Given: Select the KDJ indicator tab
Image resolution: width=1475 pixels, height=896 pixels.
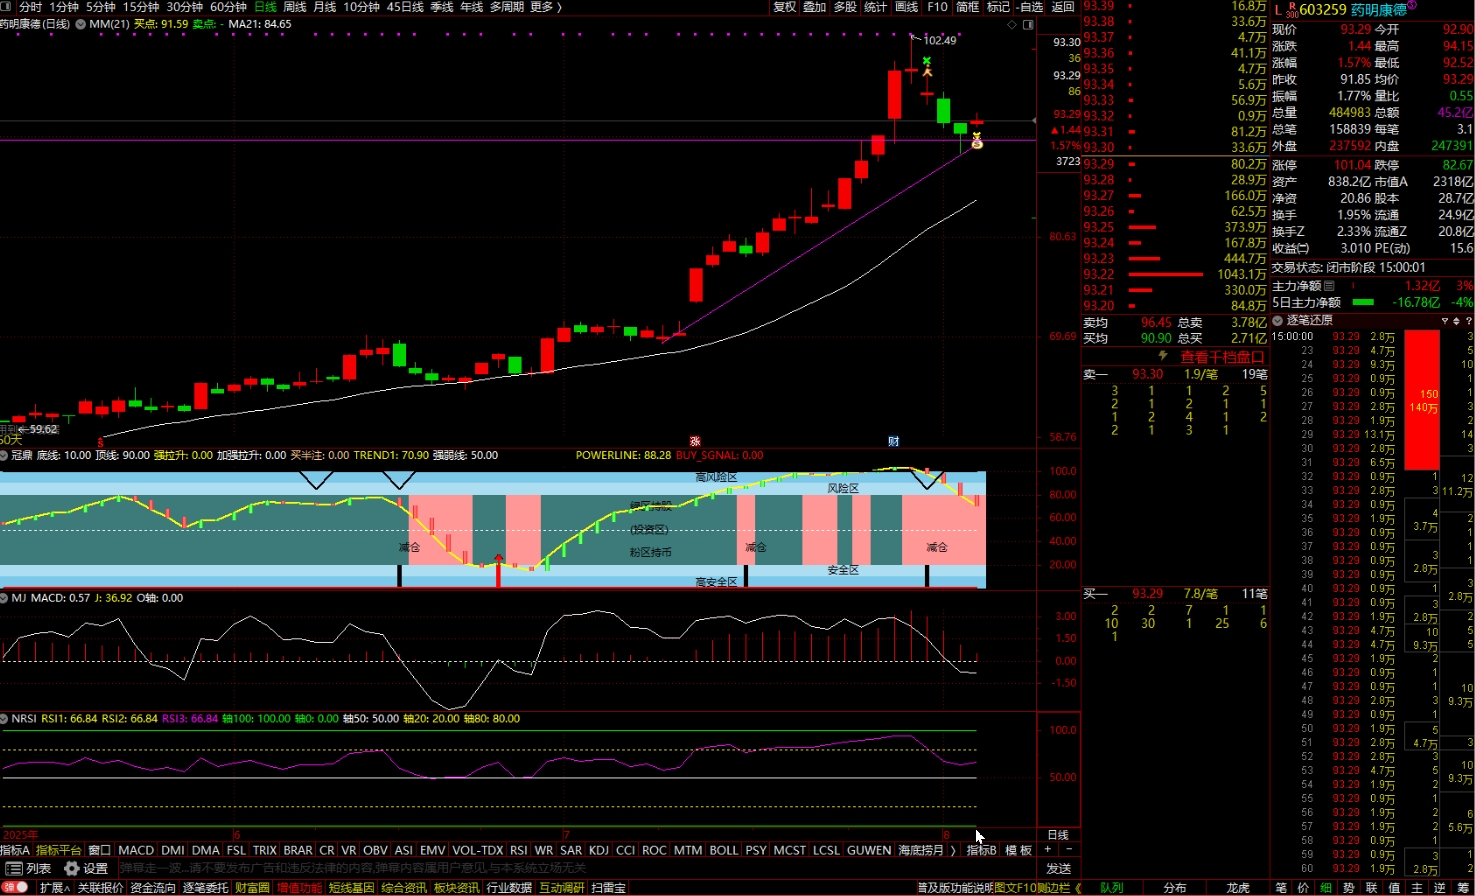Looking at the screenshot, I should click(599, 850).
